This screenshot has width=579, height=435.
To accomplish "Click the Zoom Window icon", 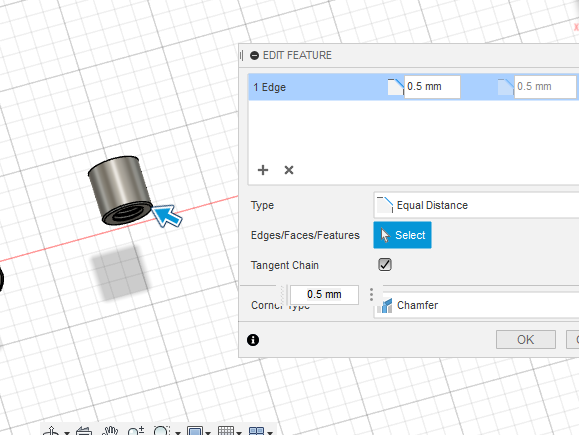I will [x=161, y=431].
